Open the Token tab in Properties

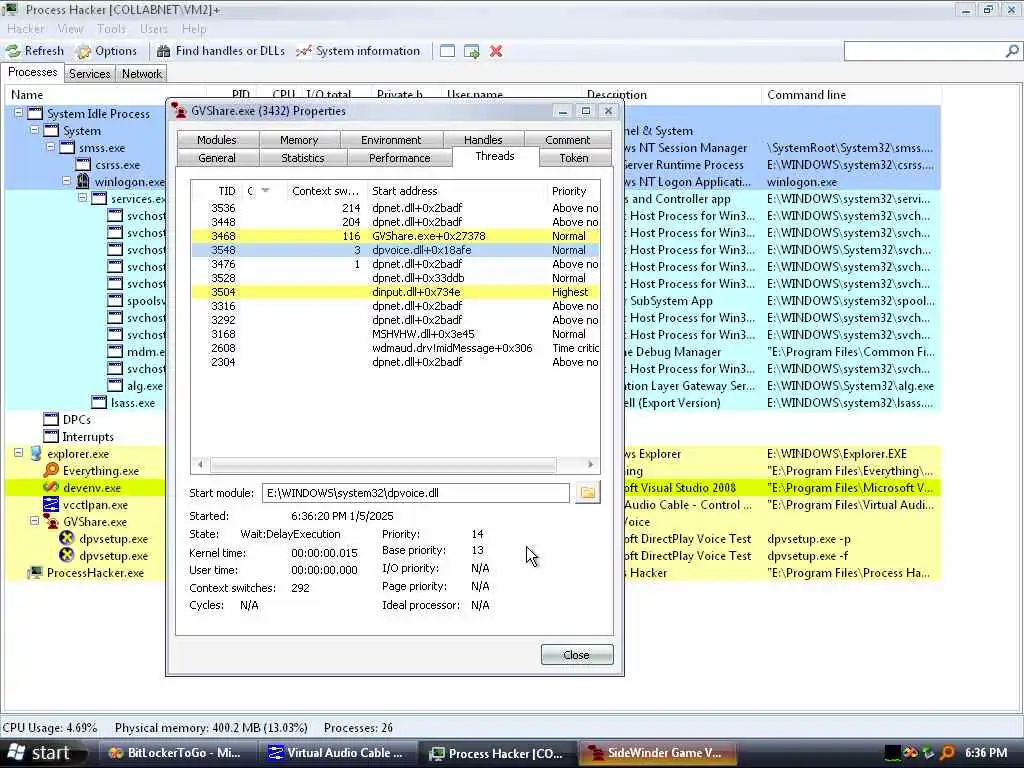click(574, 158)
